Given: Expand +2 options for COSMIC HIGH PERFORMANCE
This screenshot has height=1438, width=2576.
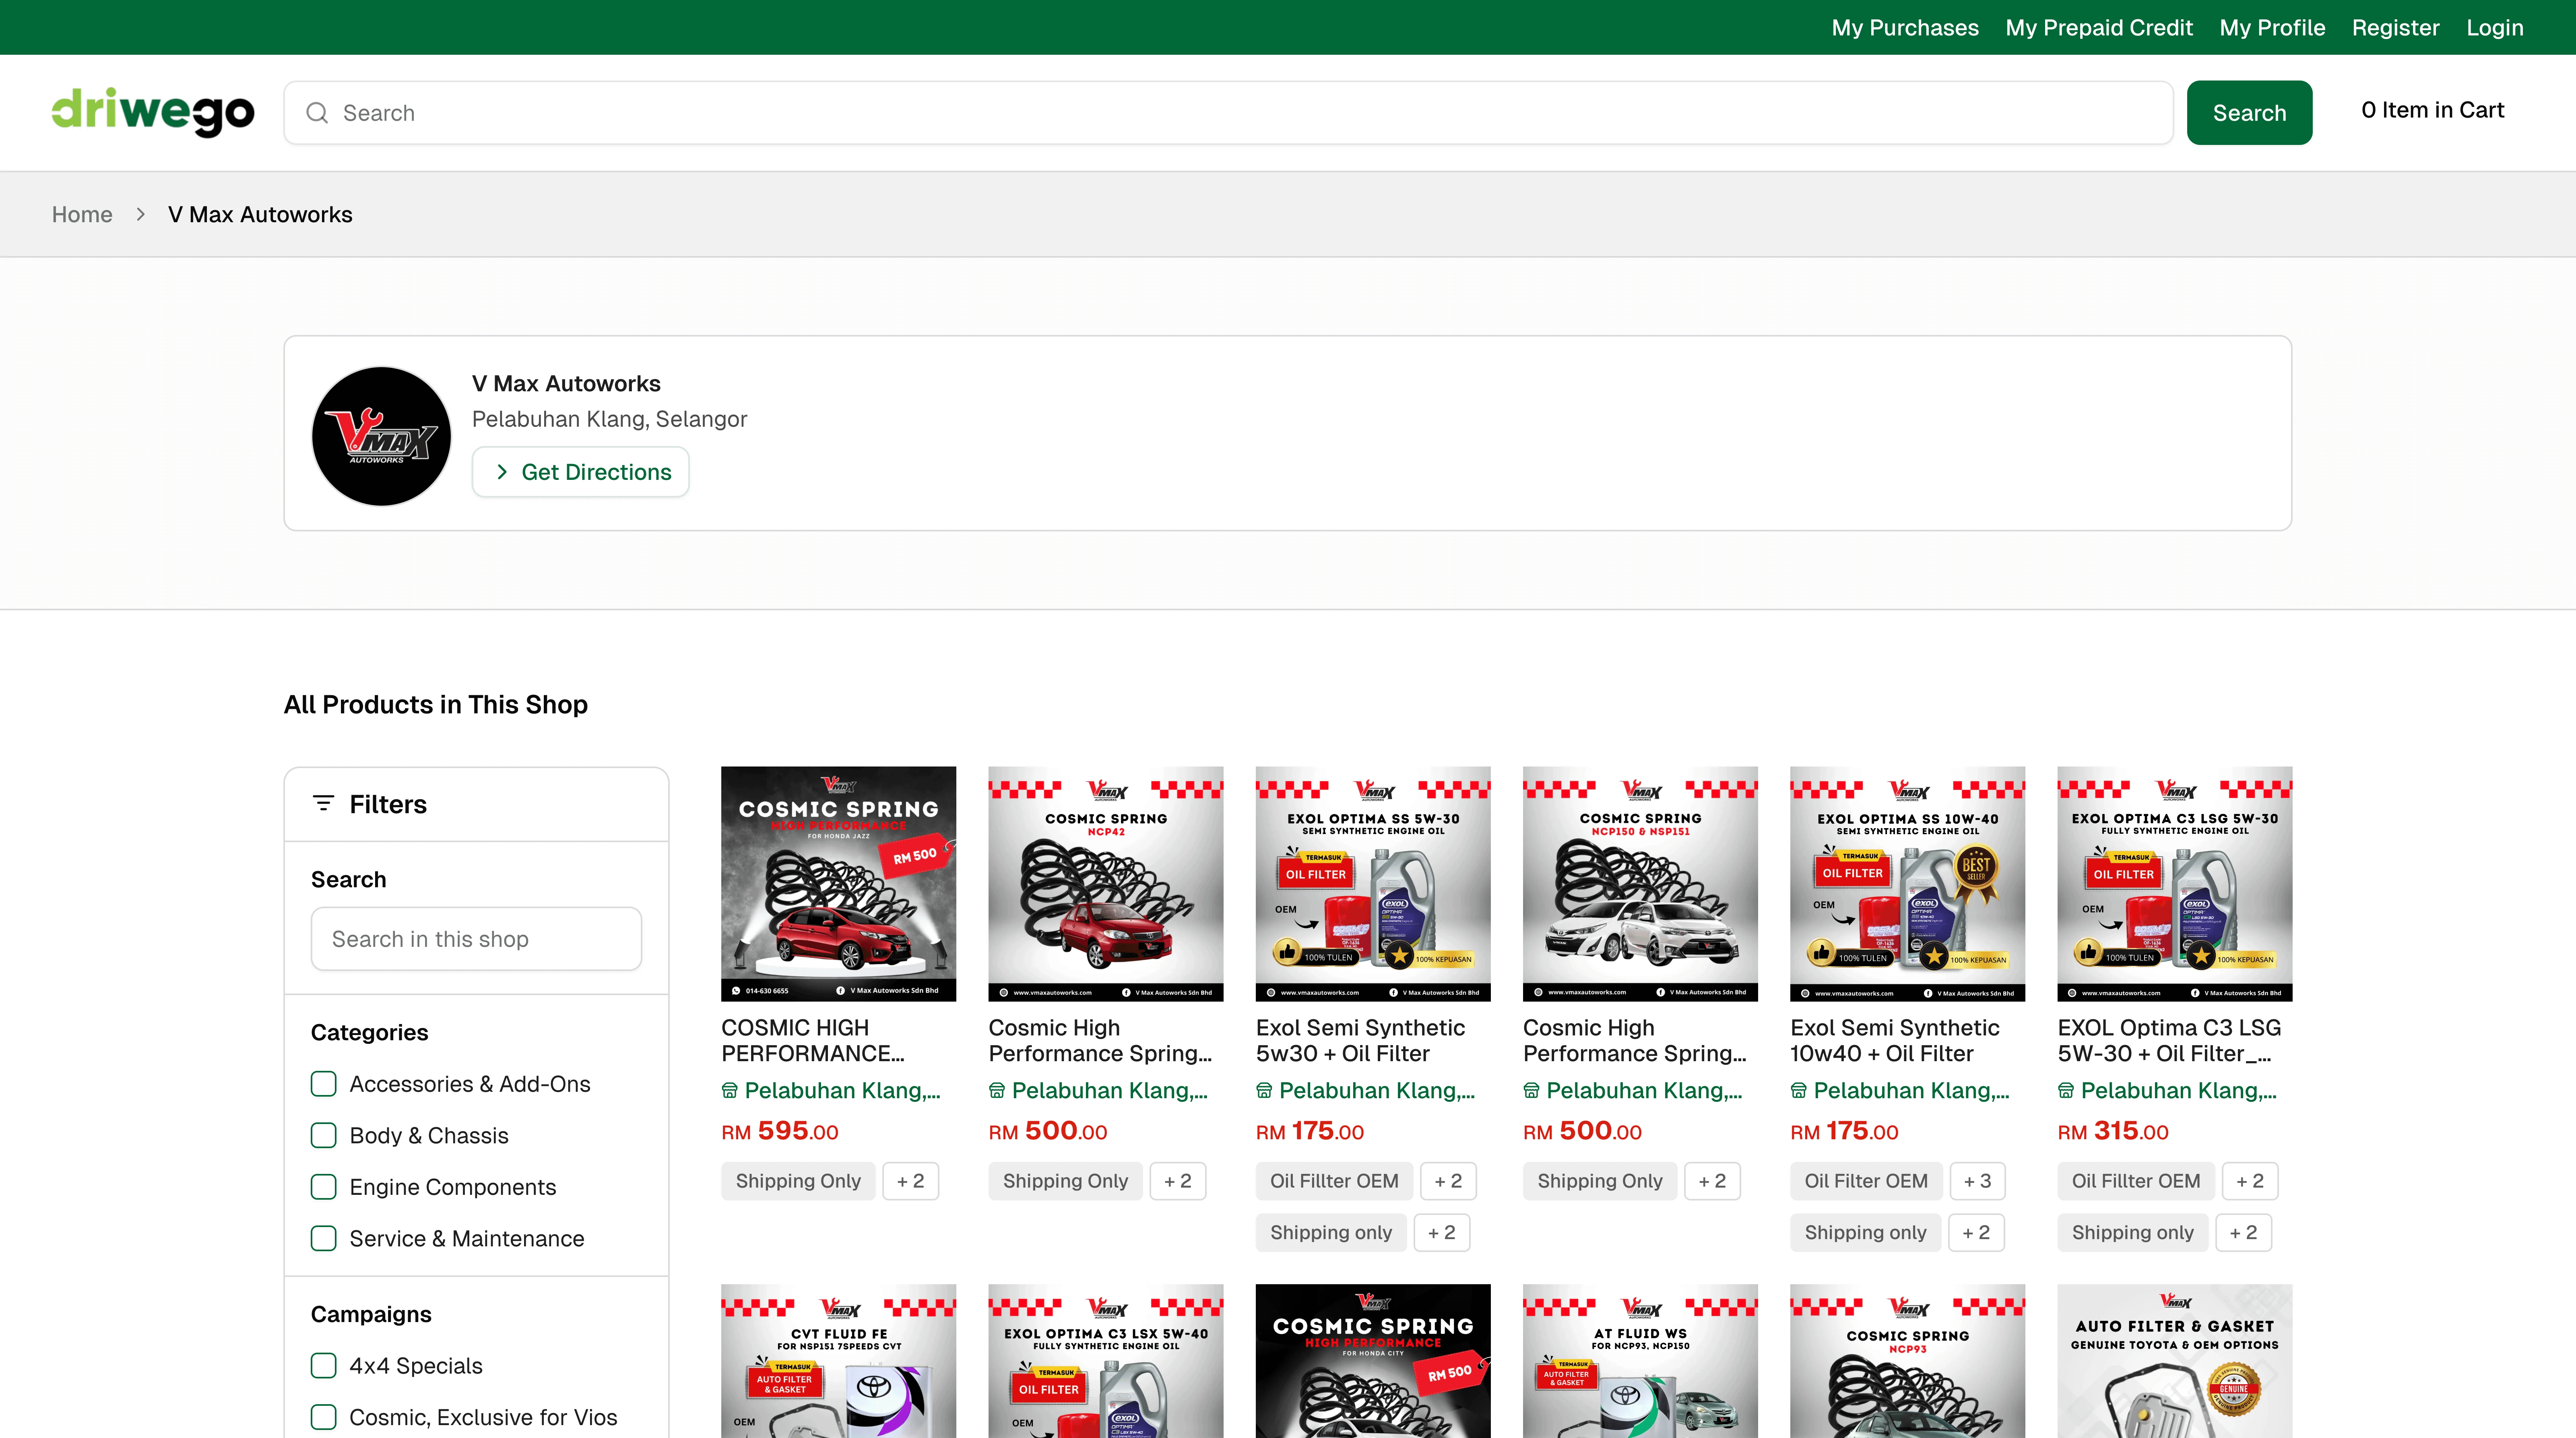Looking at the screenshot, I should click(x=910, y=1181).
